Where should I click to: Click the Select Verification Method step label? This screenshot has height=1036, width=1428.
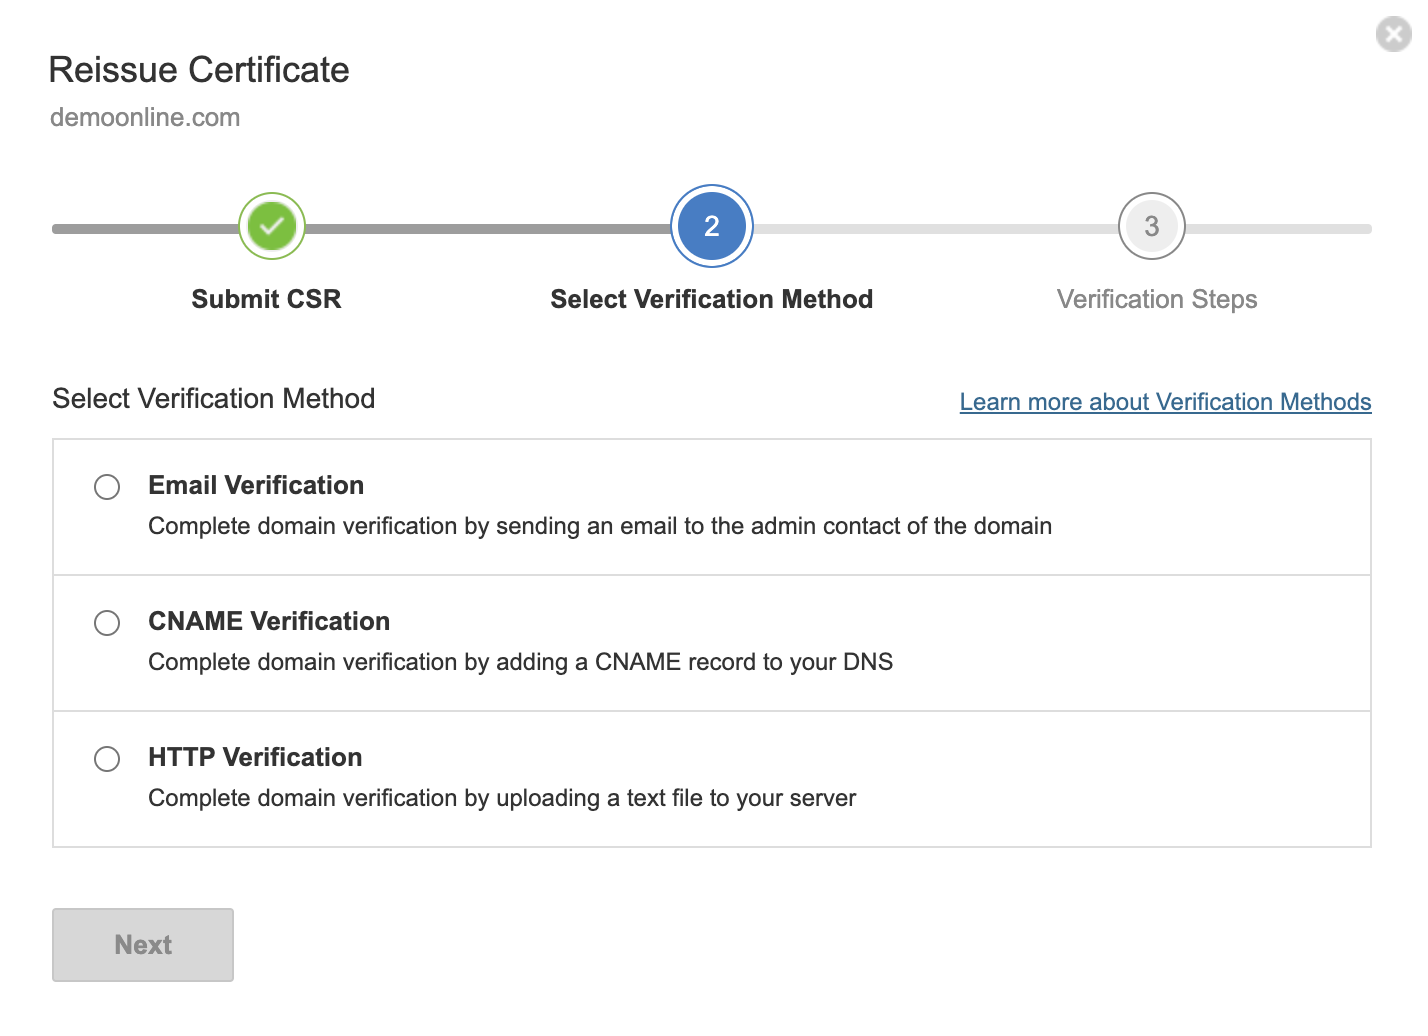[711, 298]
